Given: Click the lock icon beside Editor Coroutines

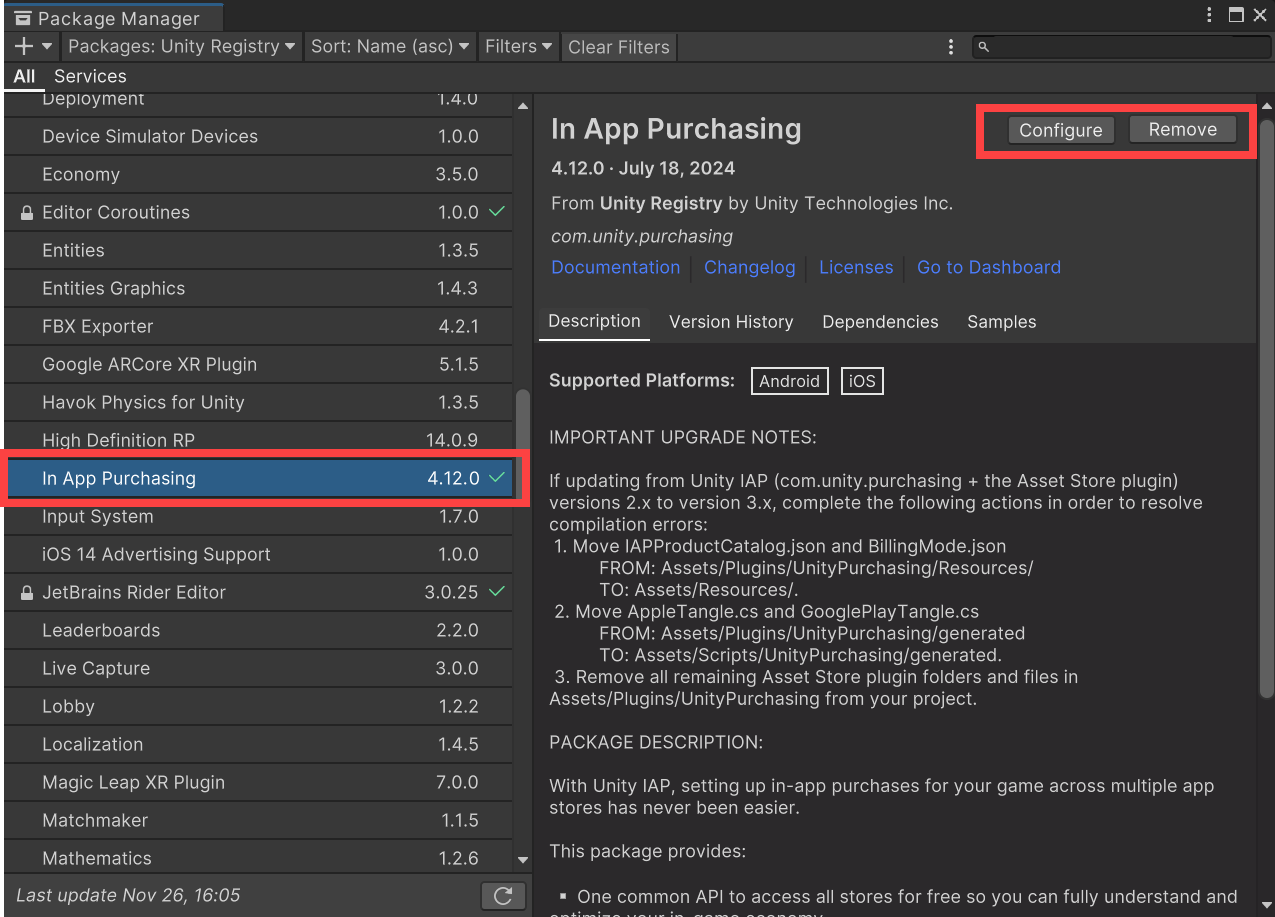Looking at the screenshot, I should [x=27, y=213].
